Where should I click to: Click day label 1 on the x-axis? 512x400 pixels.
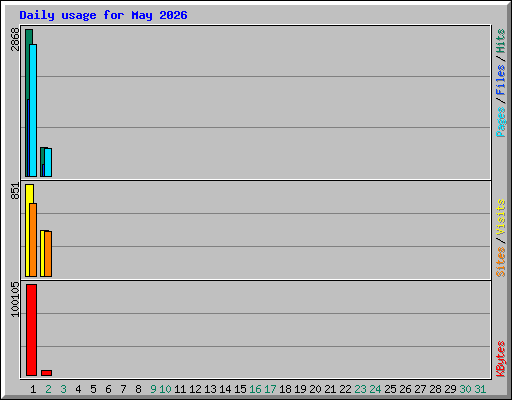[33, 389]
